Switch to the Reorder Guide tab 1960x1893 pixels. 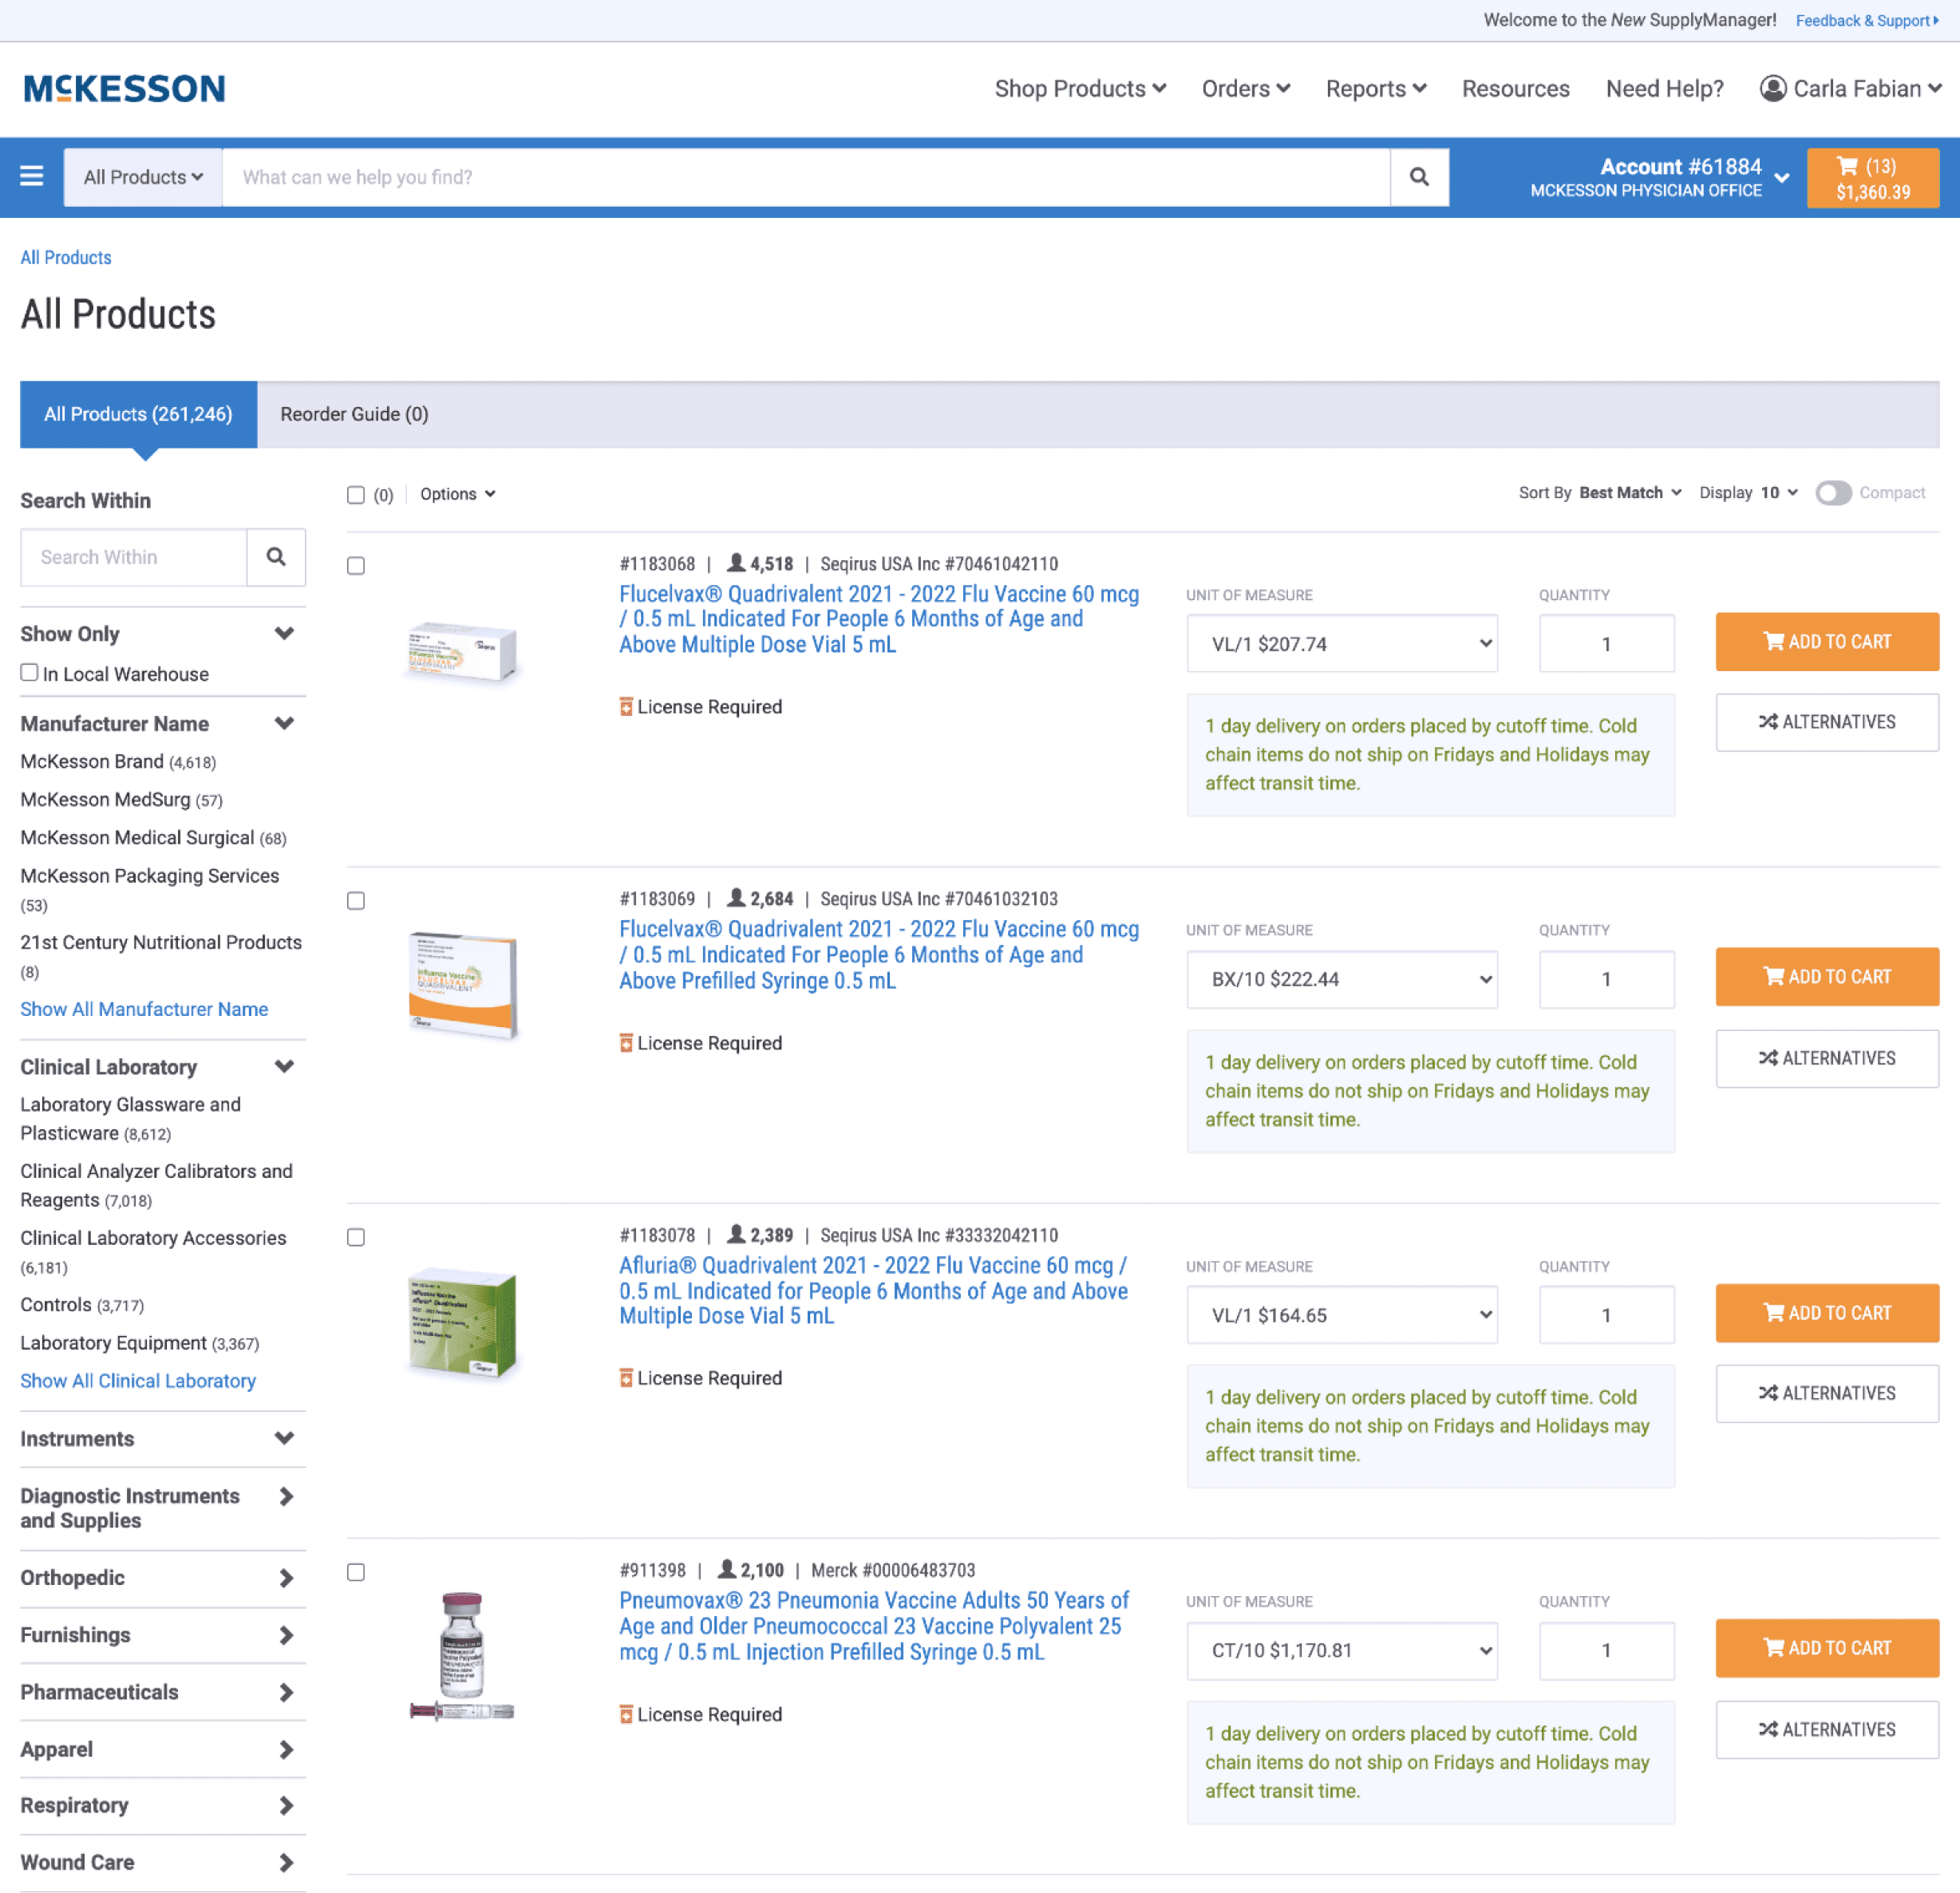[354, 414]
